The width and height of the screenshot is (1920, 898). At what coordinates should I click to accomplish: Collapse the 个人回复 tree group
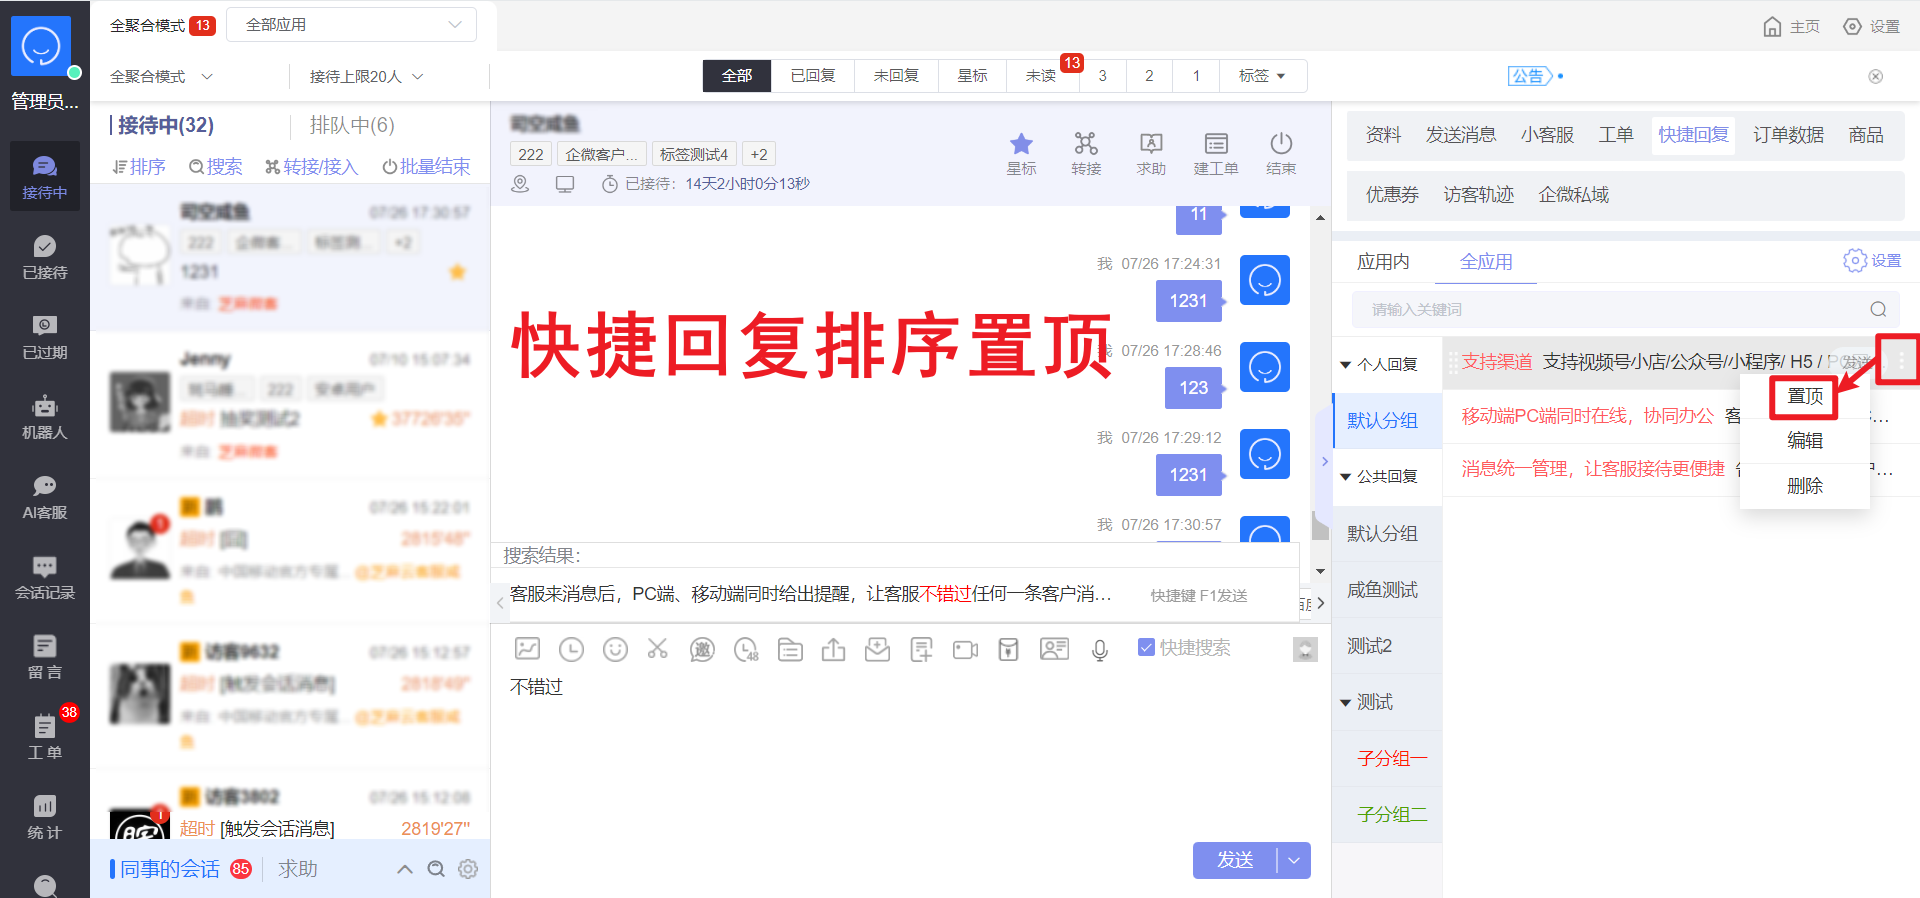point(1345,365)
